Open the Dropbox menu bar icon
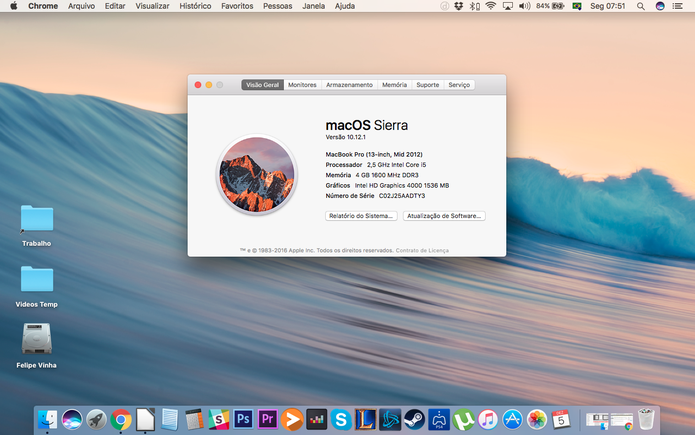 tap(459, 6)
